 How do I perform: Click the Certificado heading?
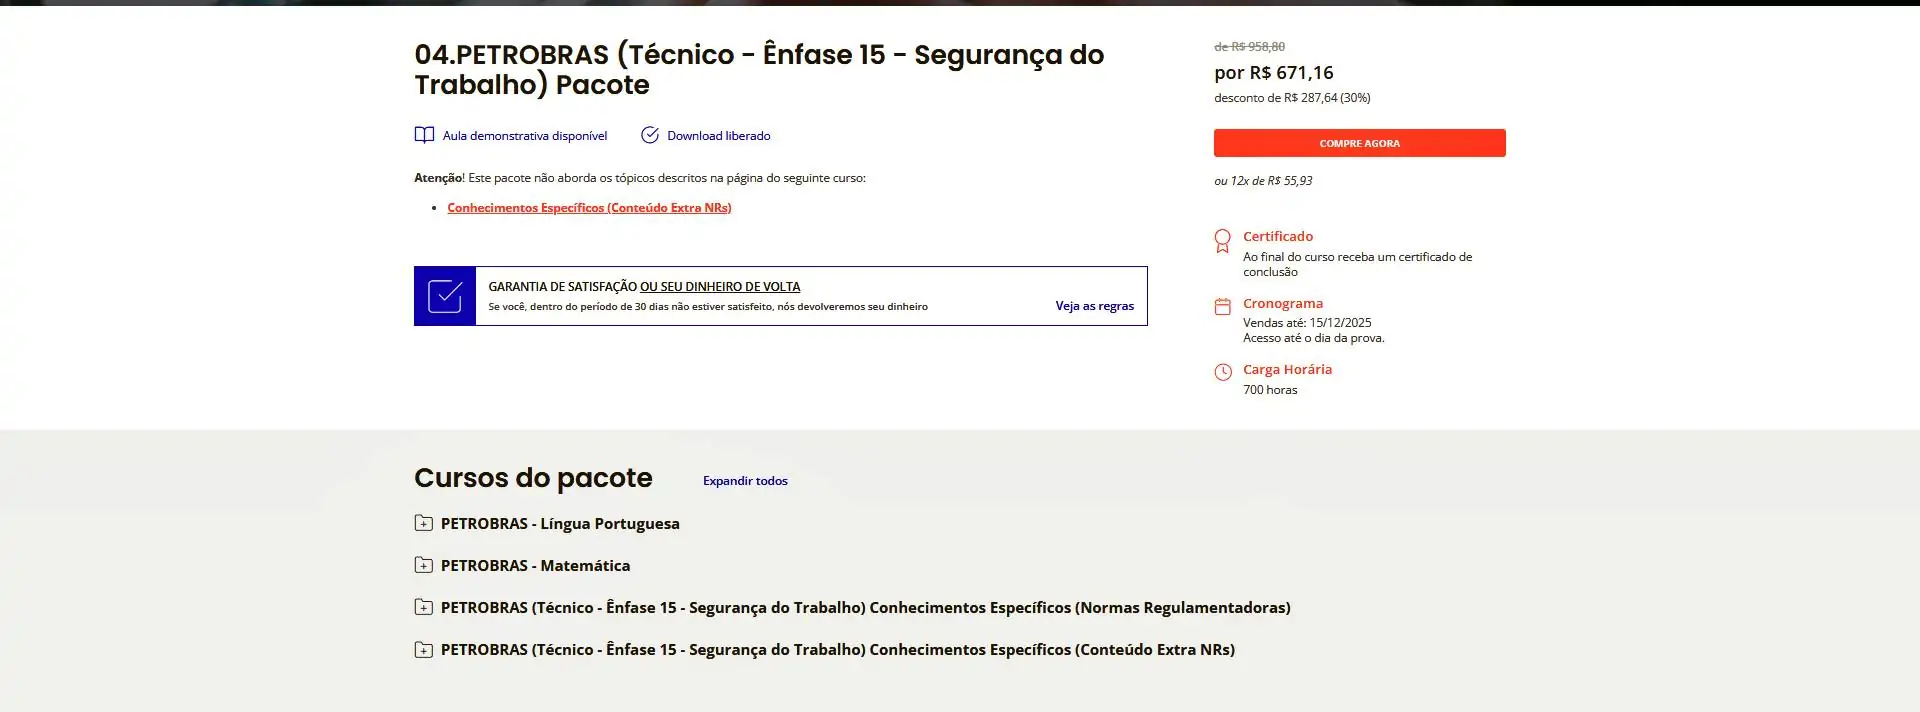1278,237
